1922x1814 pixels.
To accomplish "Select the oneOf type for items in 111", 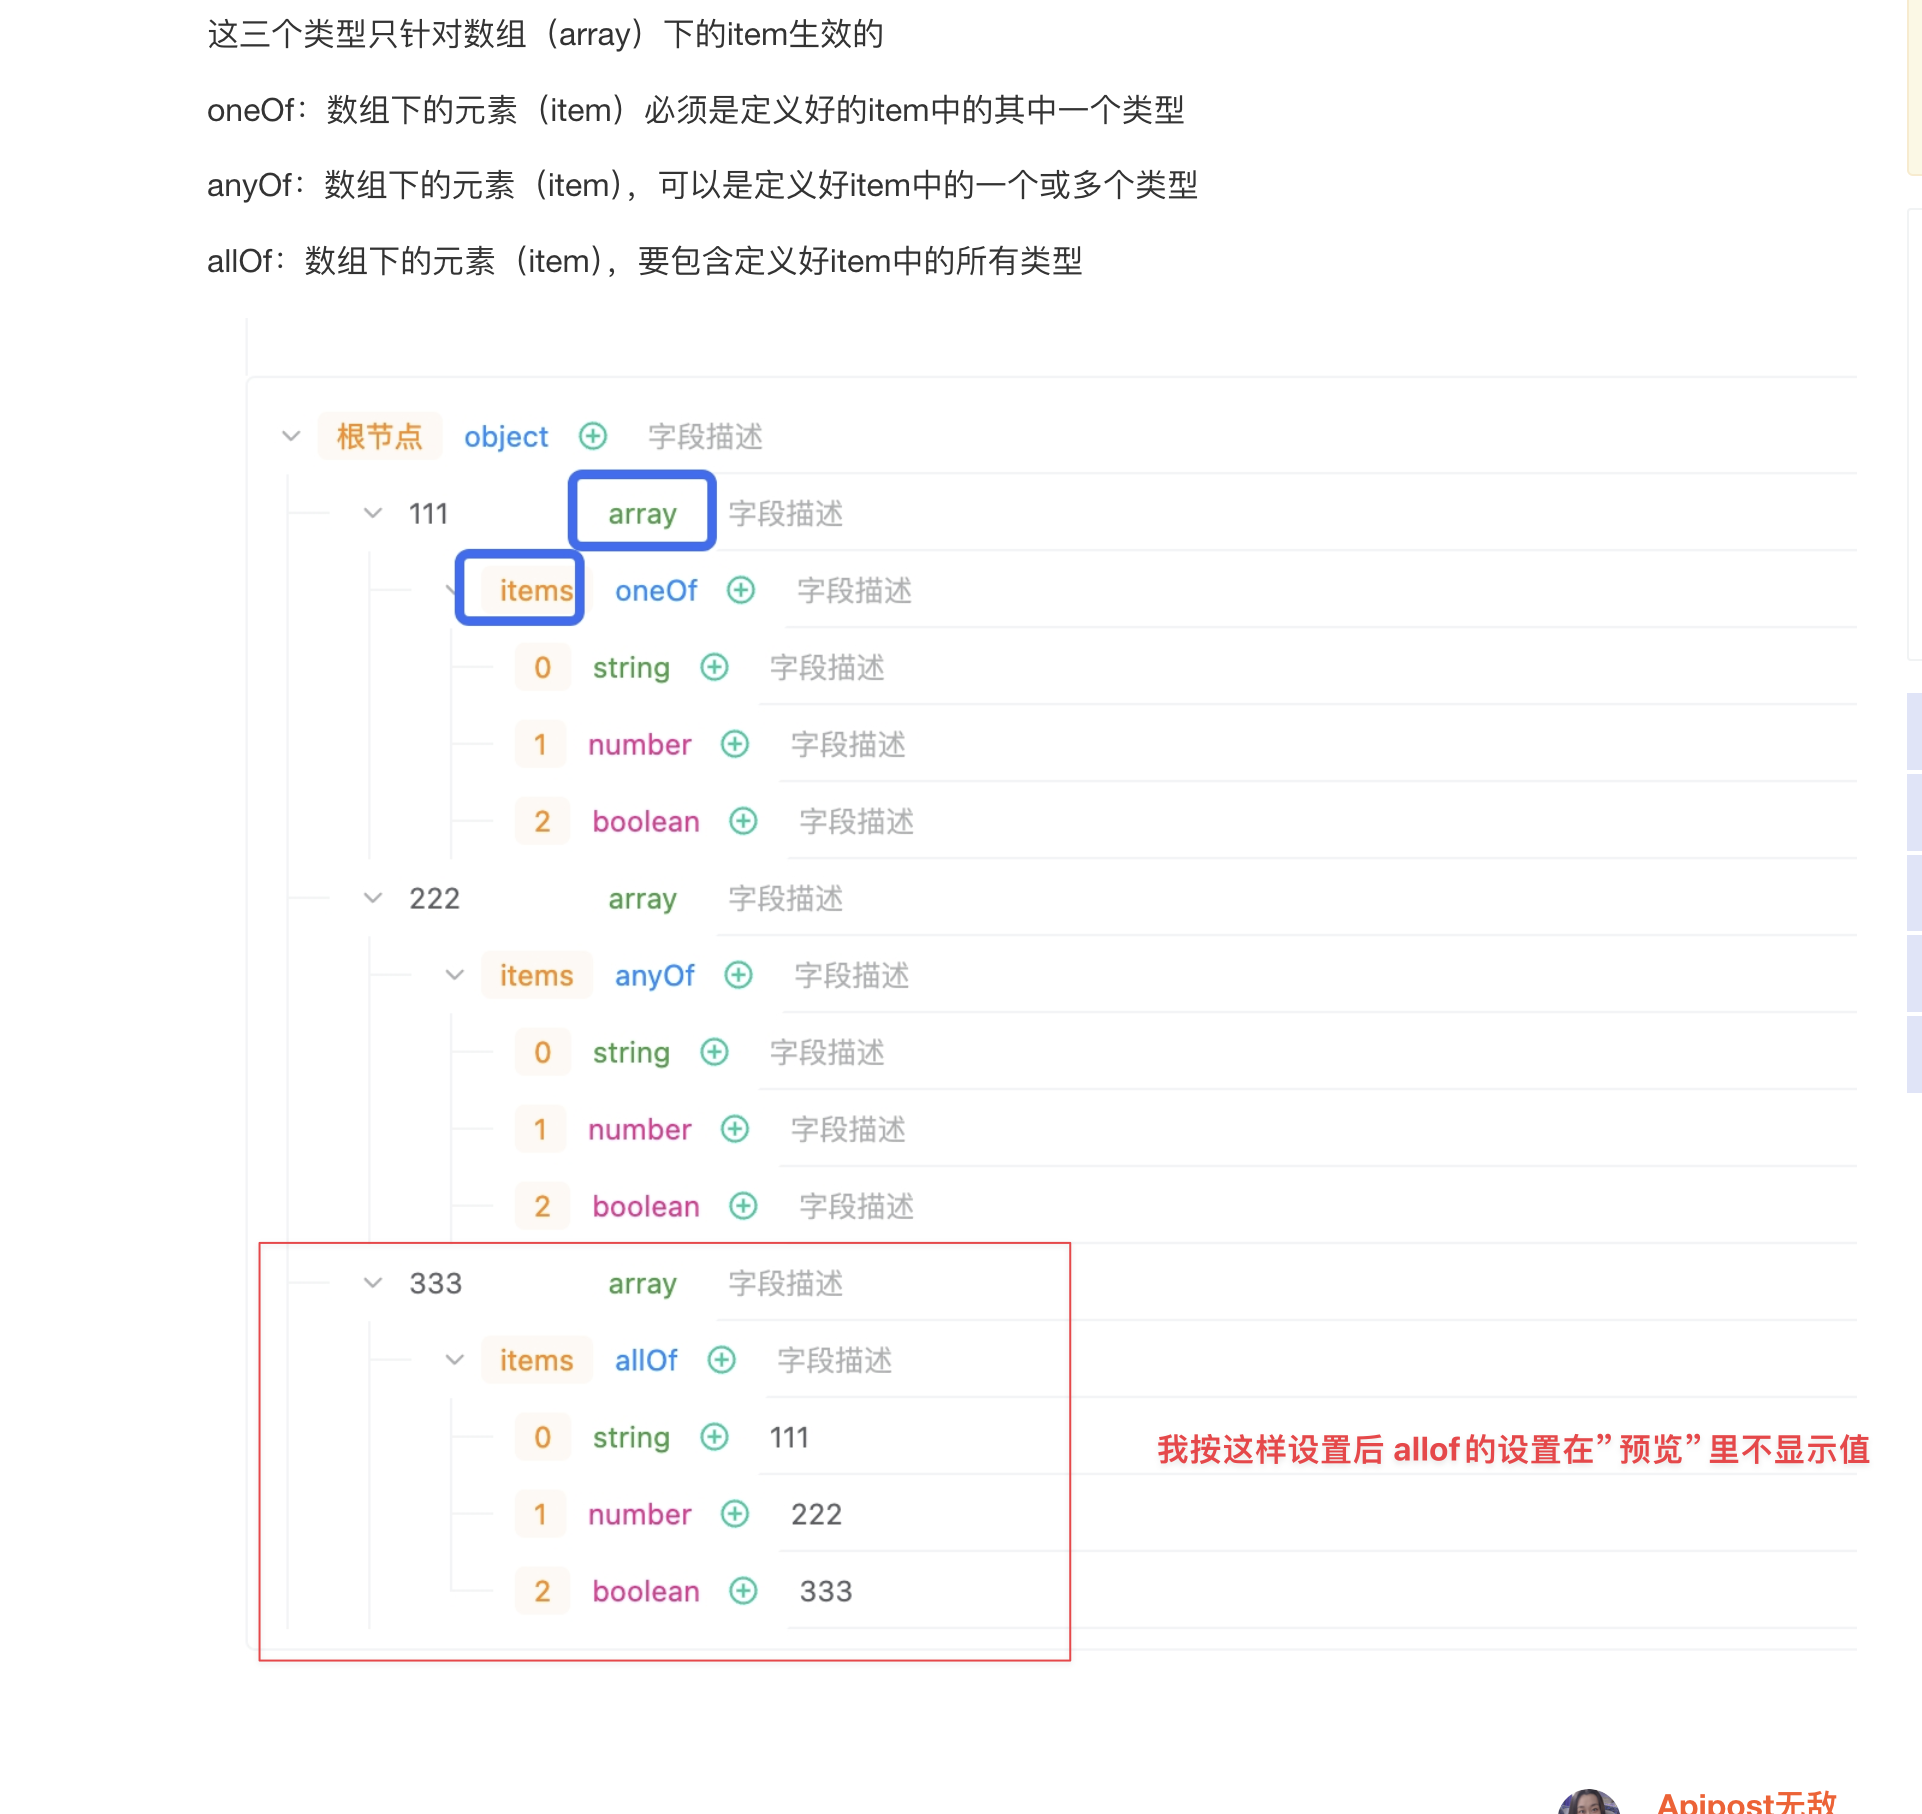I will tap(653, 590).
